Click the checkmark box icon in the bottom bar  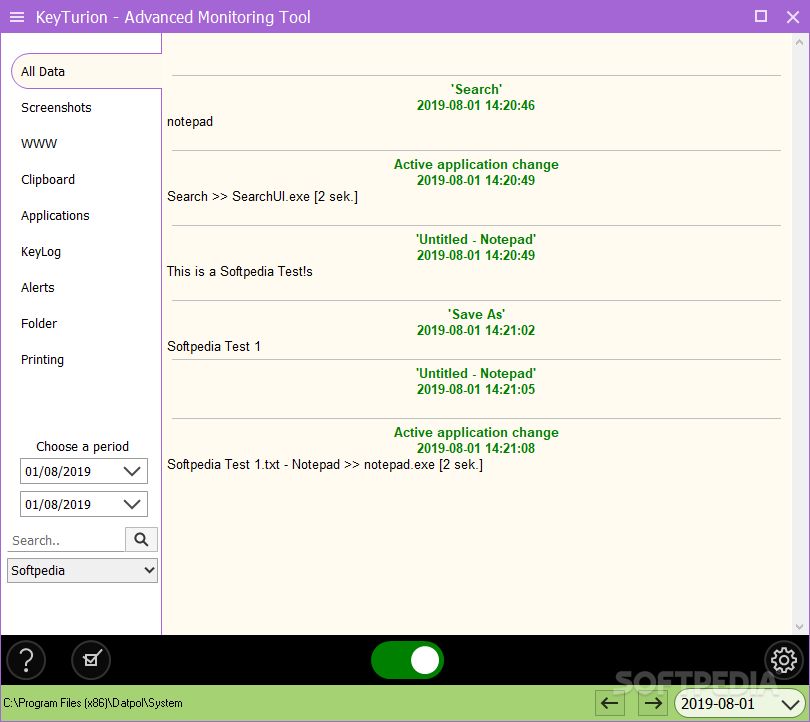coord(91,660)
